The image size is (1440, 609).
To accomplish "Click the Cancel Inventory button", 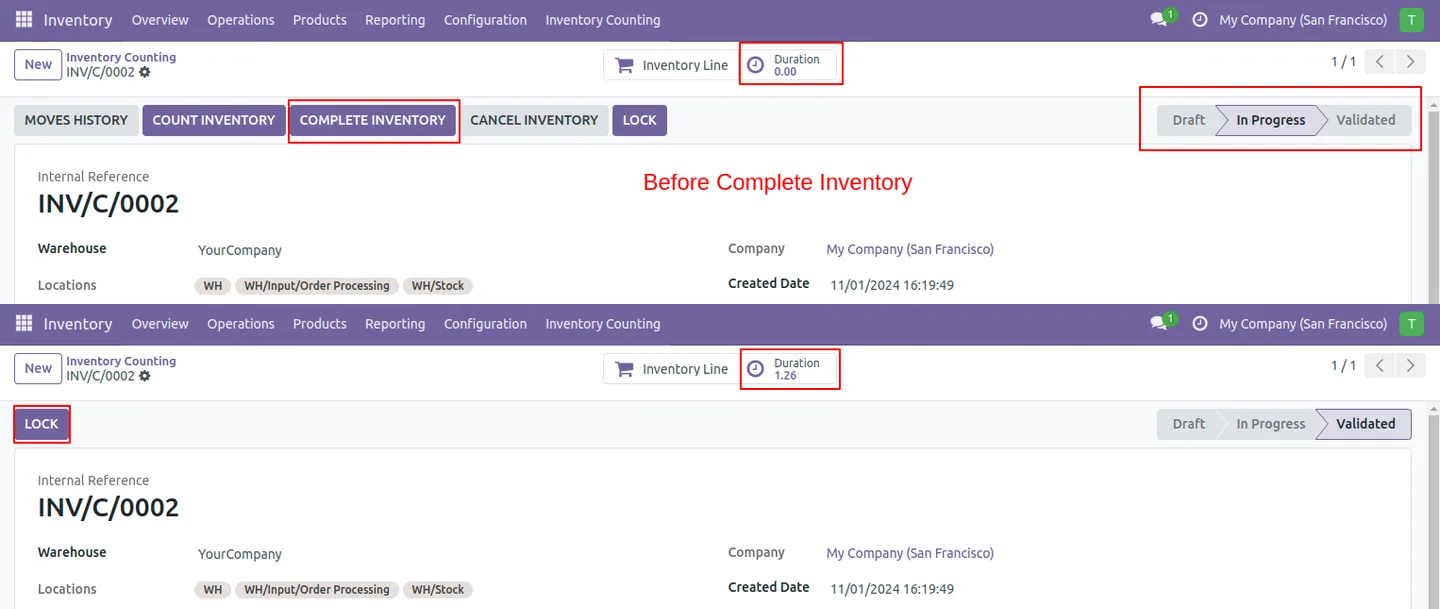I will pyautogui.click(x=534, y=120).
